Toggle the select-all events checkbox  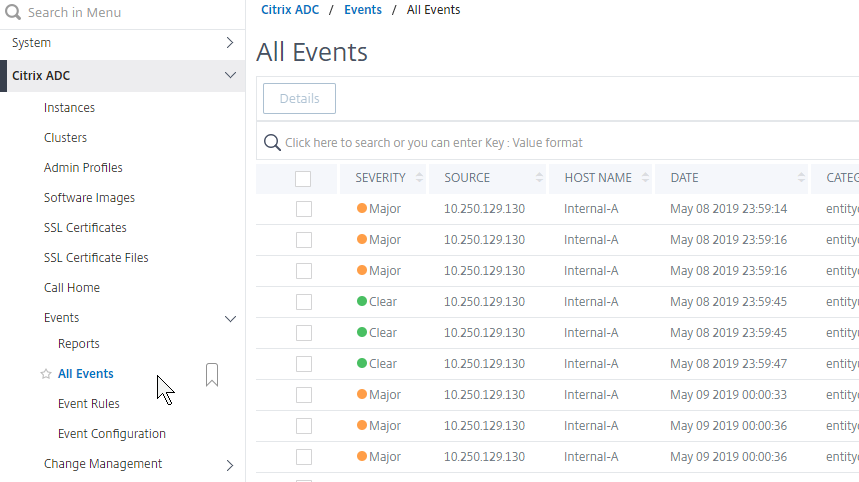click(x=303, y=179)
